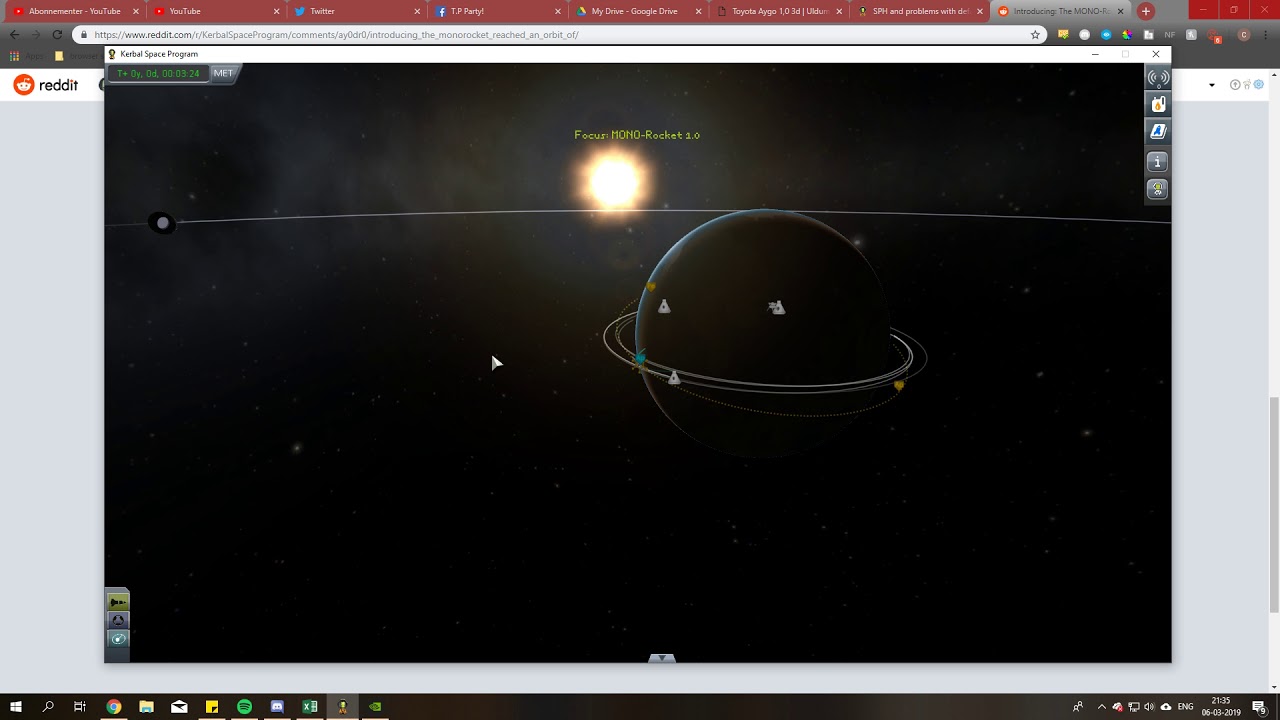Go back in Chrome browser

pyautogui.click(x=14, y=34)
